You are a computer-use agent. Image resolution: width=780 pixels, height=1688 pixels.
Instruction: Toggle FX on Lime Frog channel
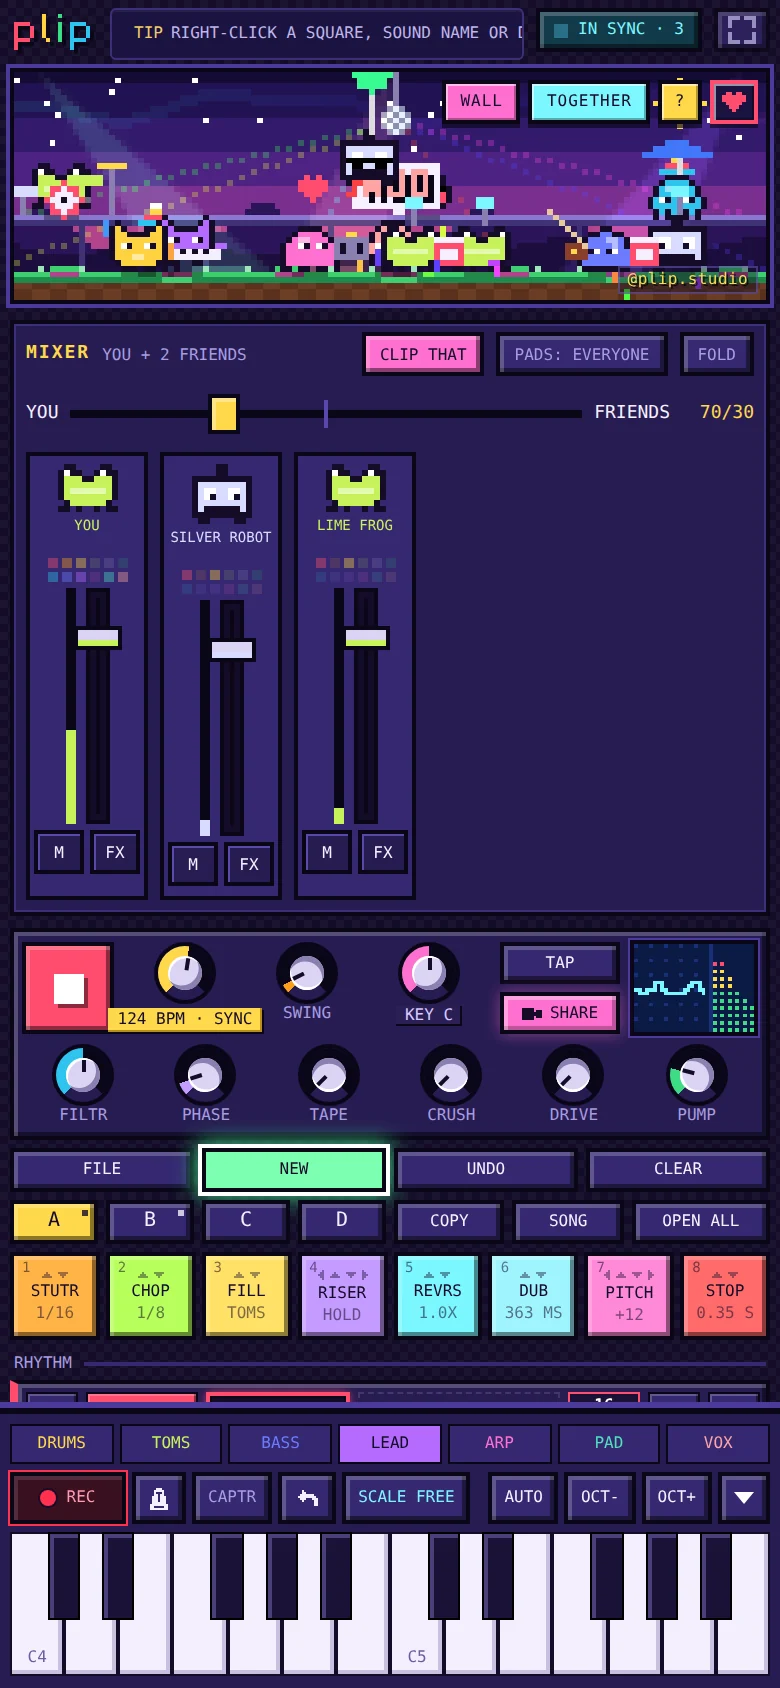[383, 852]
